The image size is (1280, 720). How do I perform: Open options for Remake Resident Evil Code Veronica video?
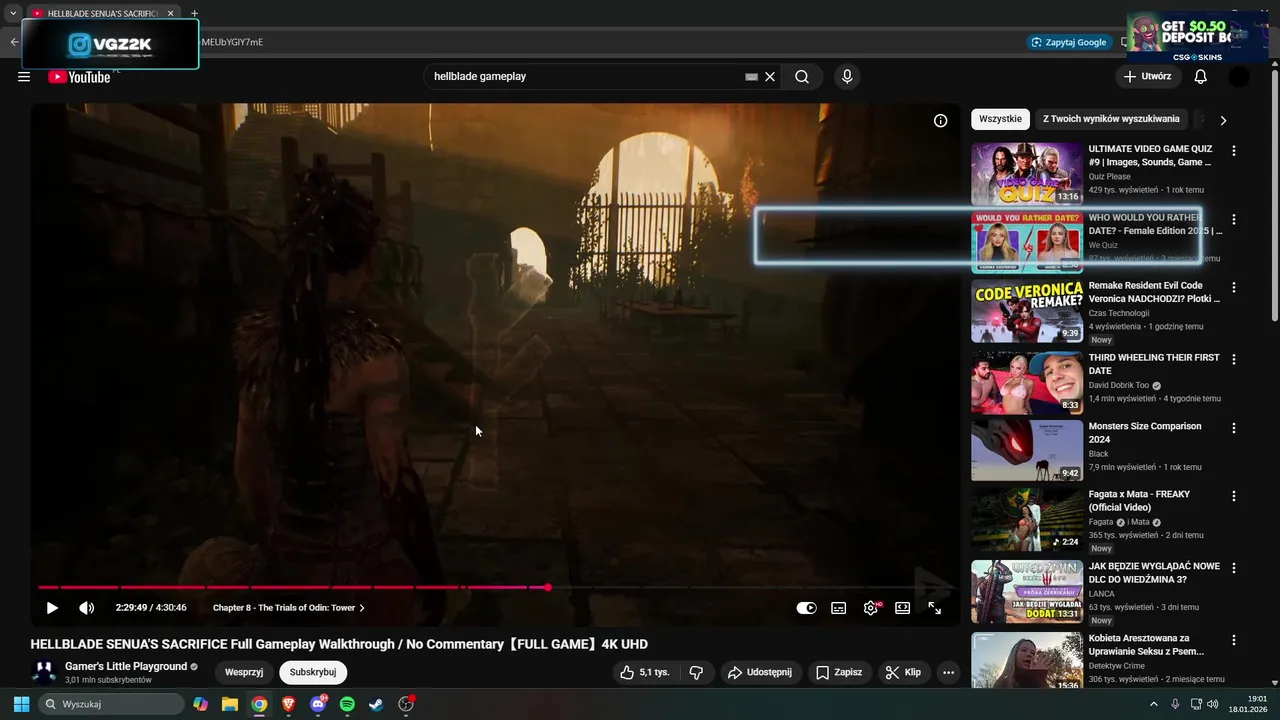click(x=1233, y=287)
